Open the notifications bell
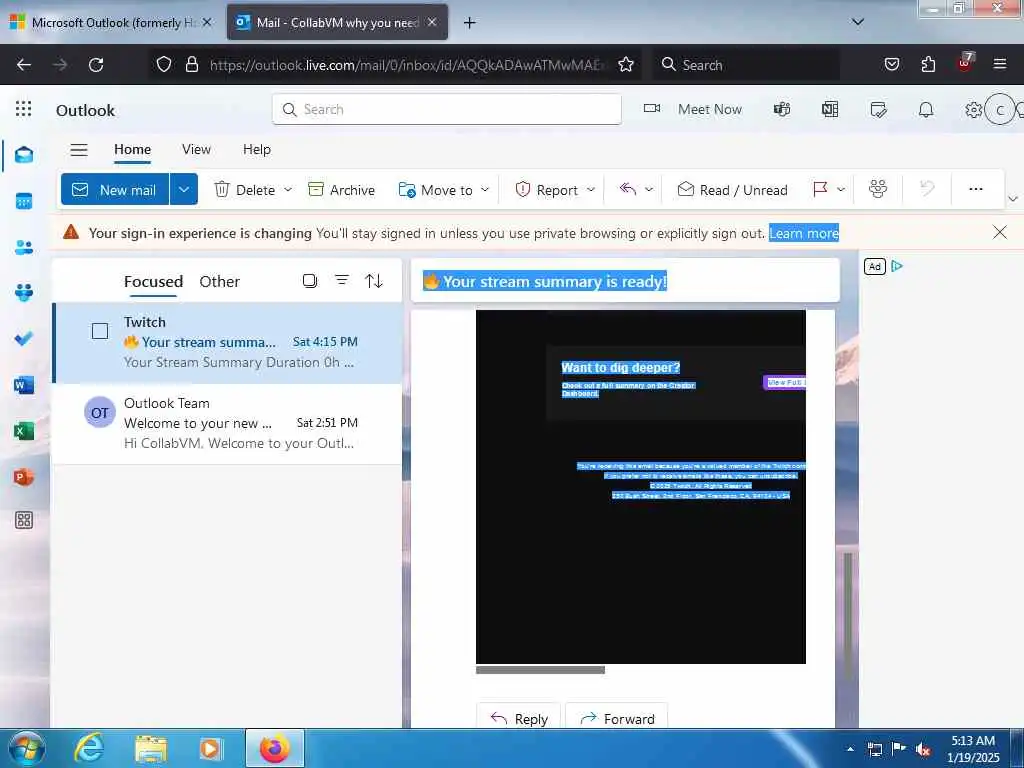1024x768 pixels. click(x=926, y=109)
